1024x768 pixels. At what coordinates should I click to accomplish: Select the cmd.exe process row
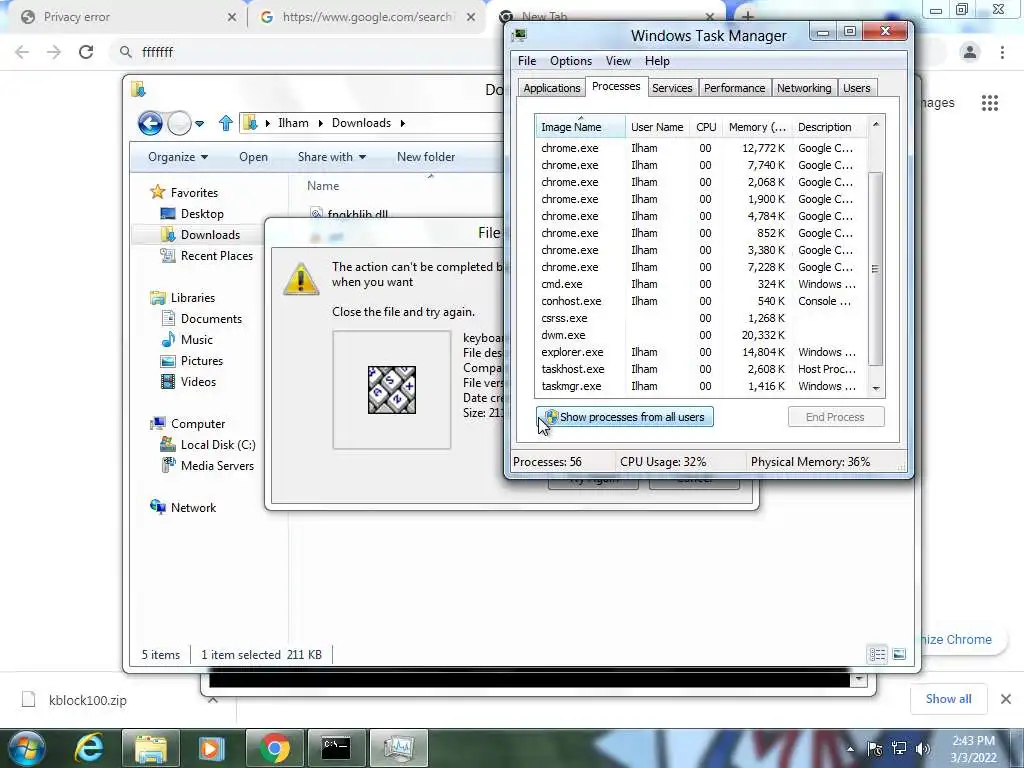[701, 284]
